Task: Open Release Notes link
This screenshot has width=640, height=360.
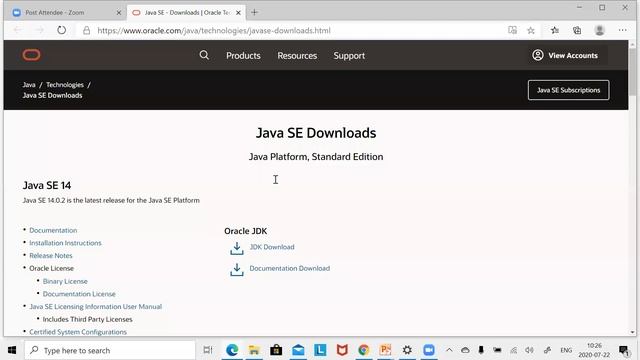Action: pos(51,256)
